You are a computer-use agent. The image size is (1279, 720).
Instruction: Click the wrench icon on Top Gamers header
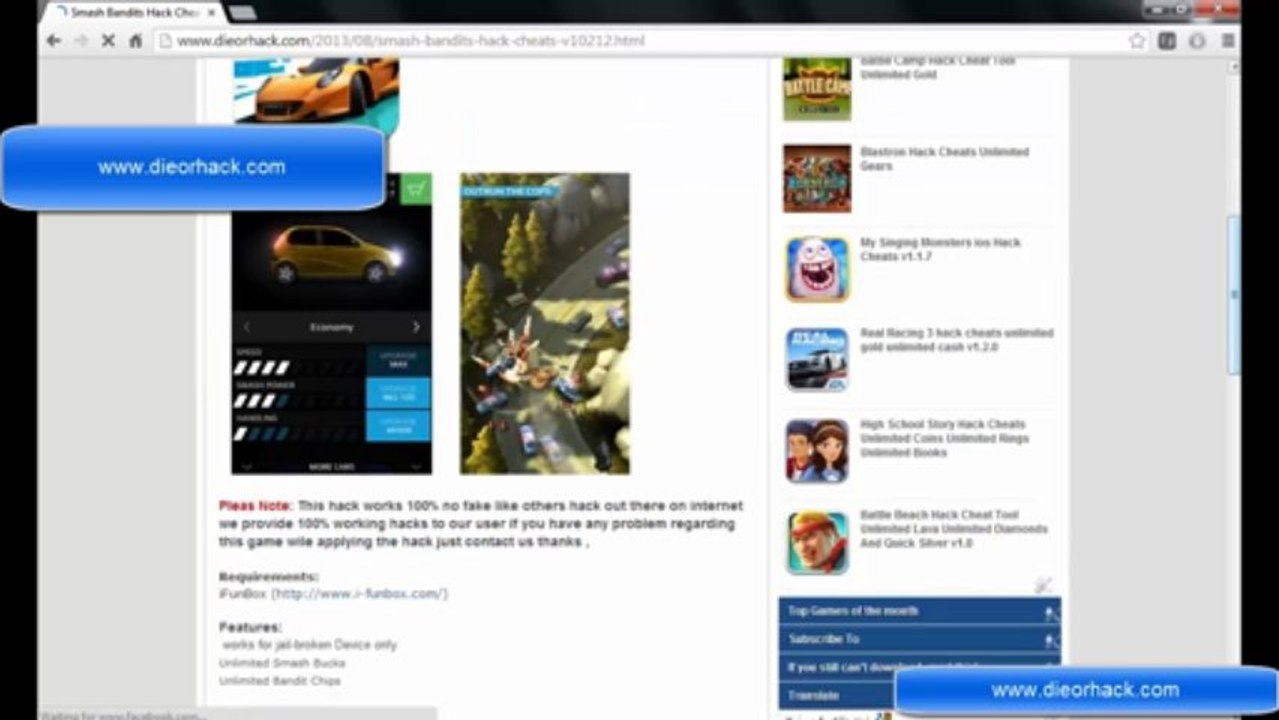pyautogui.click(x=1051, y=613)
